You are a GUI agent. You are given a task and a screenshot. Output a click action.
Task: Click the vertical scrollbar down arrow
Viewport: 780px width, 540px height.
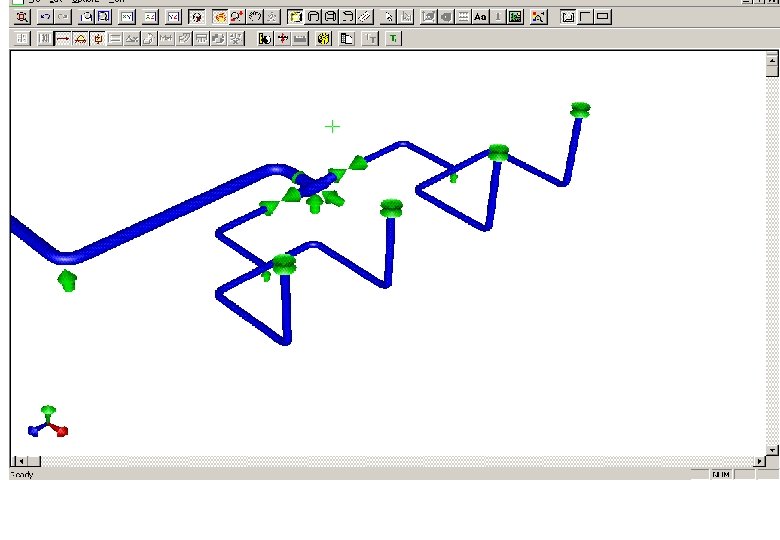(772, 450)
